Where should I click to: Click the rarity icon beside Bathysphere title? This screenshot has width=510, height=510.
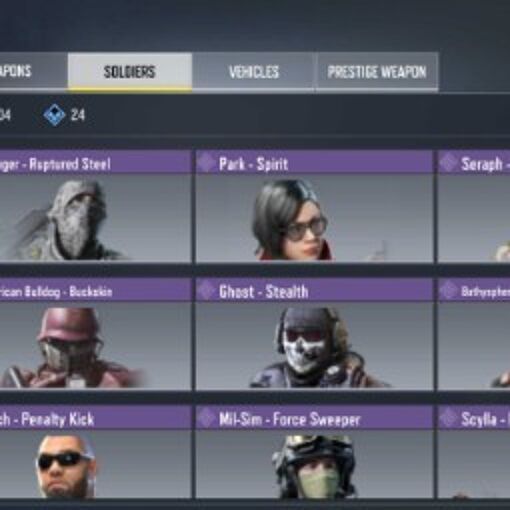448,291
